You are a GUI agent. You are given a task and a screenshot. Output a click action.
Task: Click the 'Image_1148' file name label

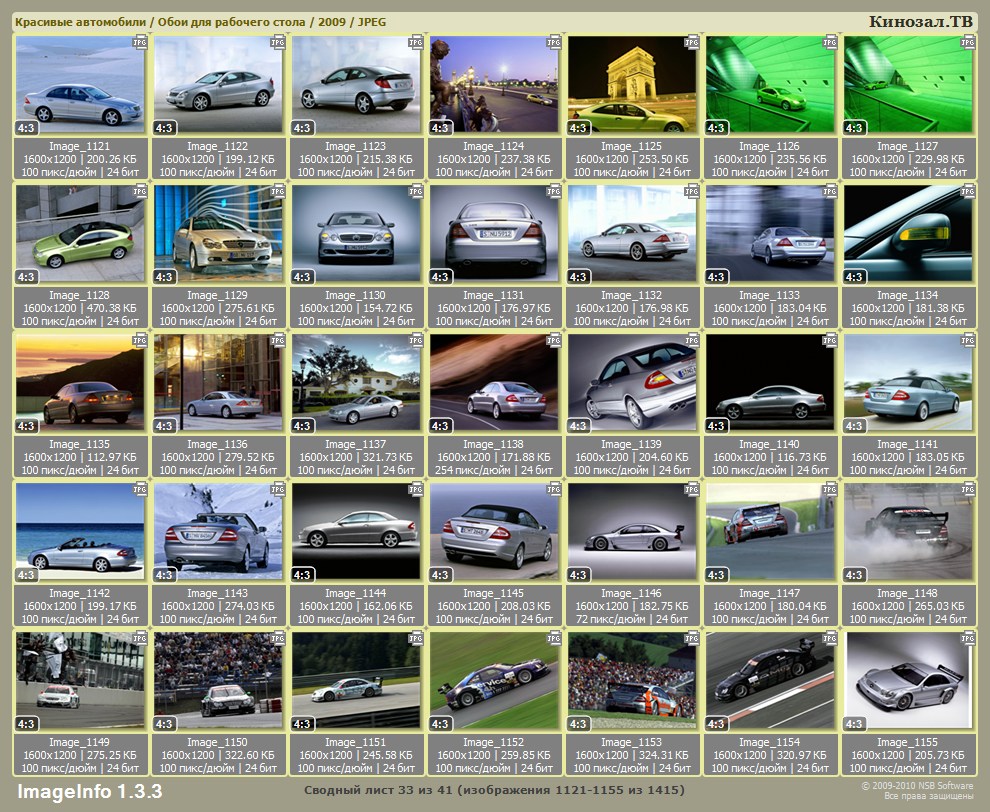point(907,593)
